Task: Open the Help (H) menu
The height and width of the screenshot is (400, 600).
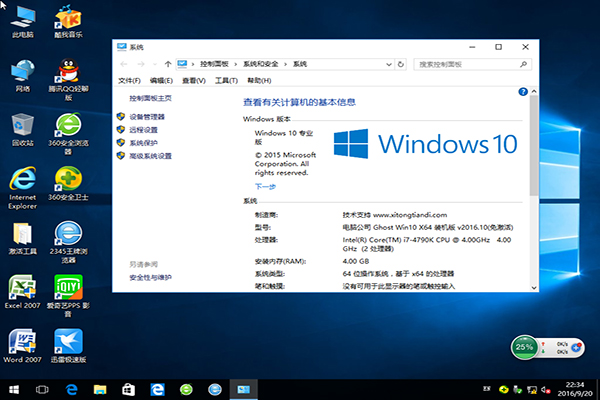Action: coord(259,80)
